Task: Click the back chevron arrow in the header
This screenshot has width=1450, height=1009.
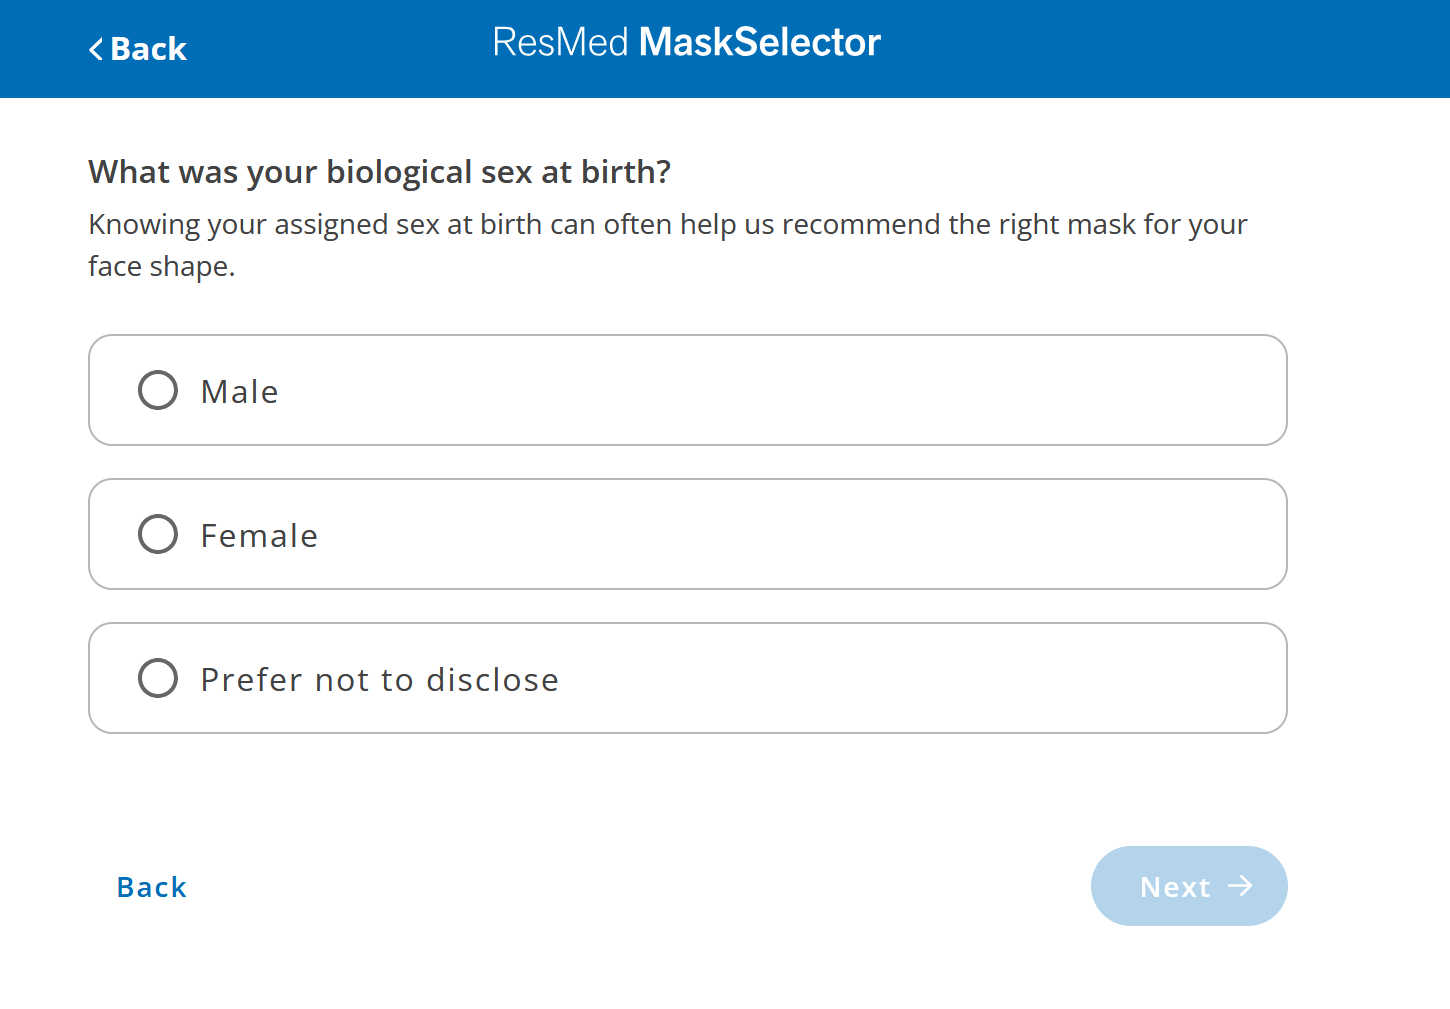Action: (94, 49)
